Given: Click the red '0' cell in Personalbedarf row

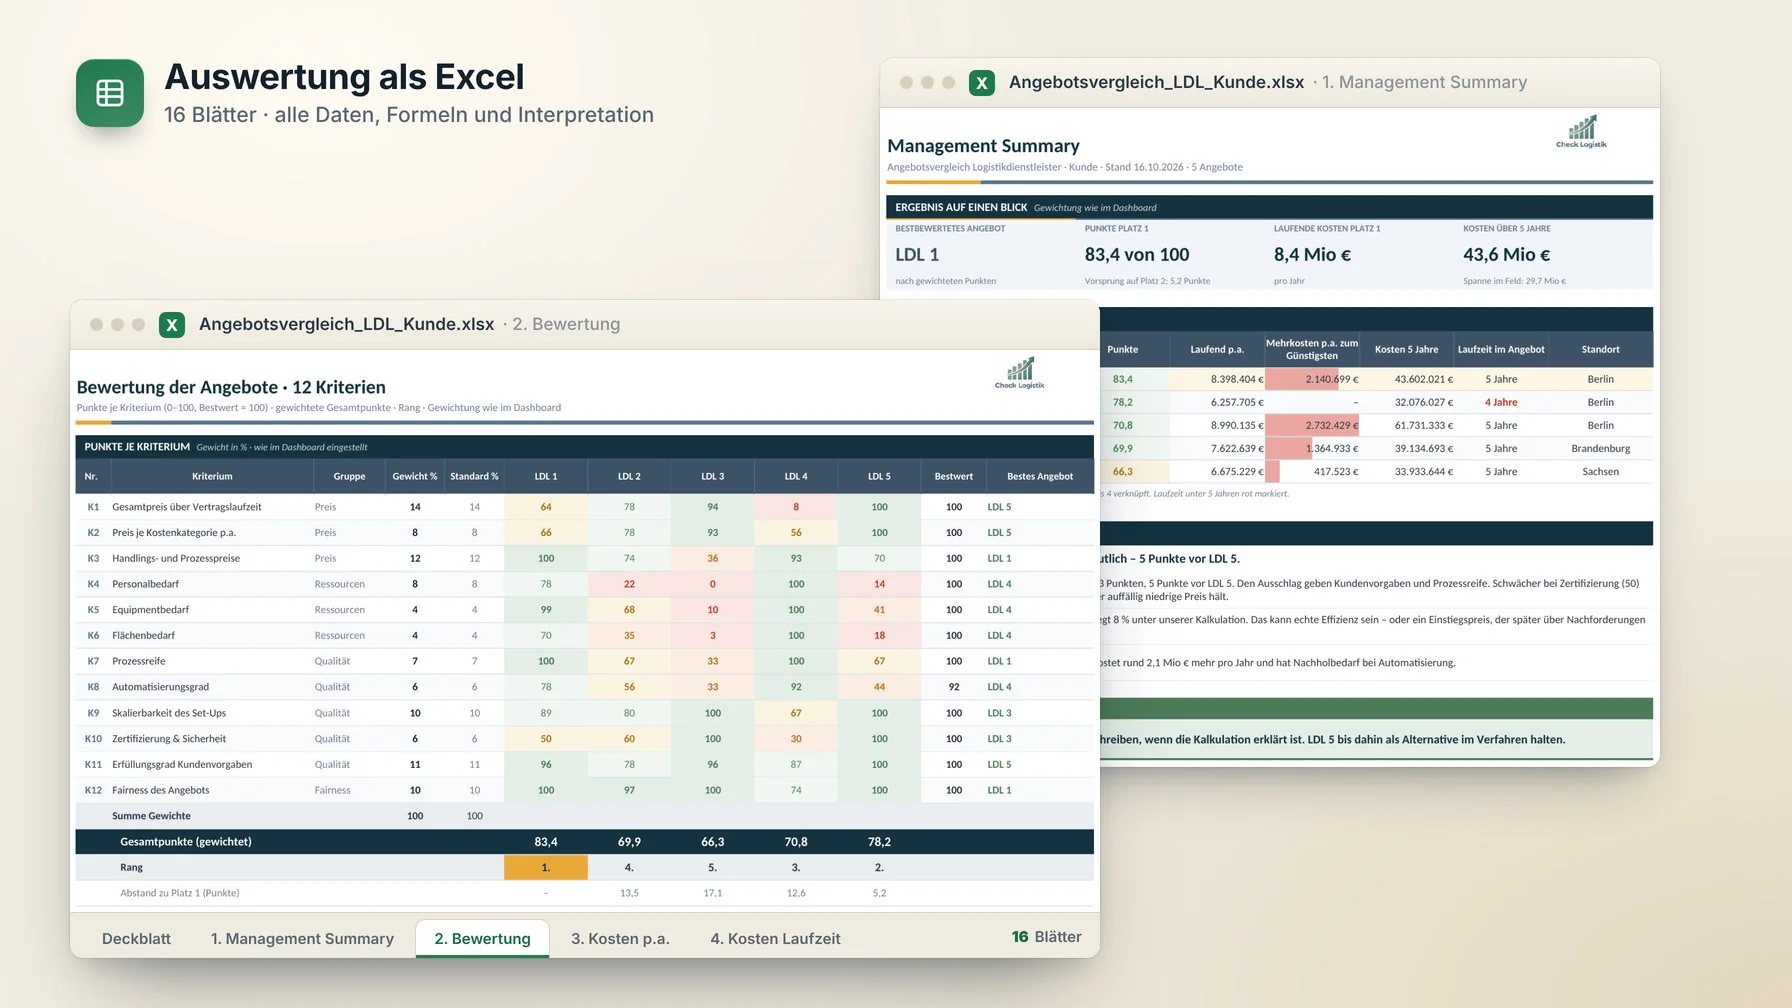Looking at the screenshot, I should tap(712, 584).
